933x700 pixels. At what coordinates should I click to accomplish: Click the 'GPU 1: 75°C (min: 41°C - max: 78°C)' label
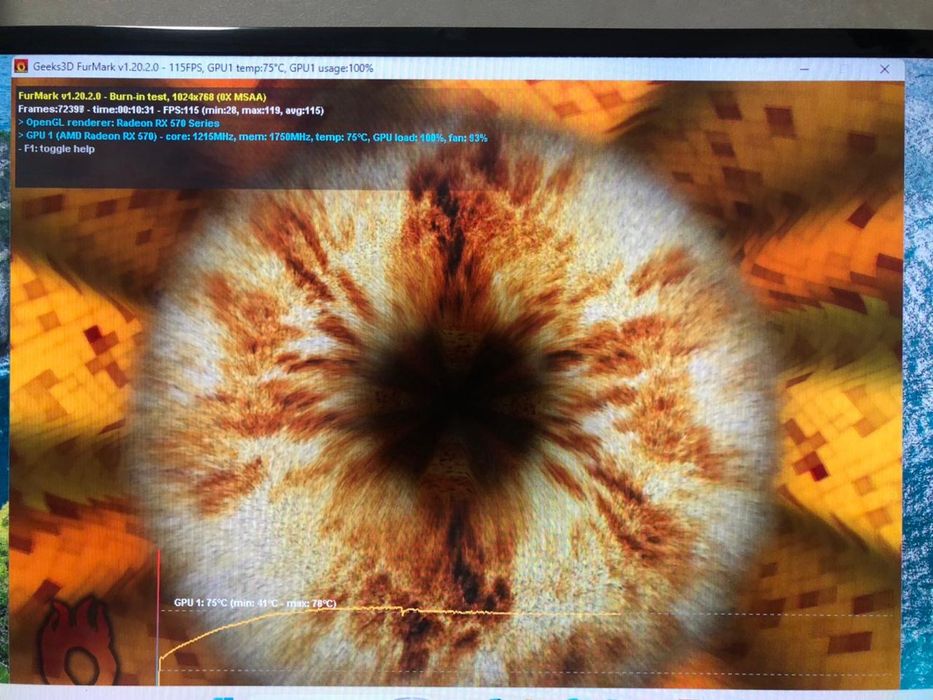[x=255, y=603]
